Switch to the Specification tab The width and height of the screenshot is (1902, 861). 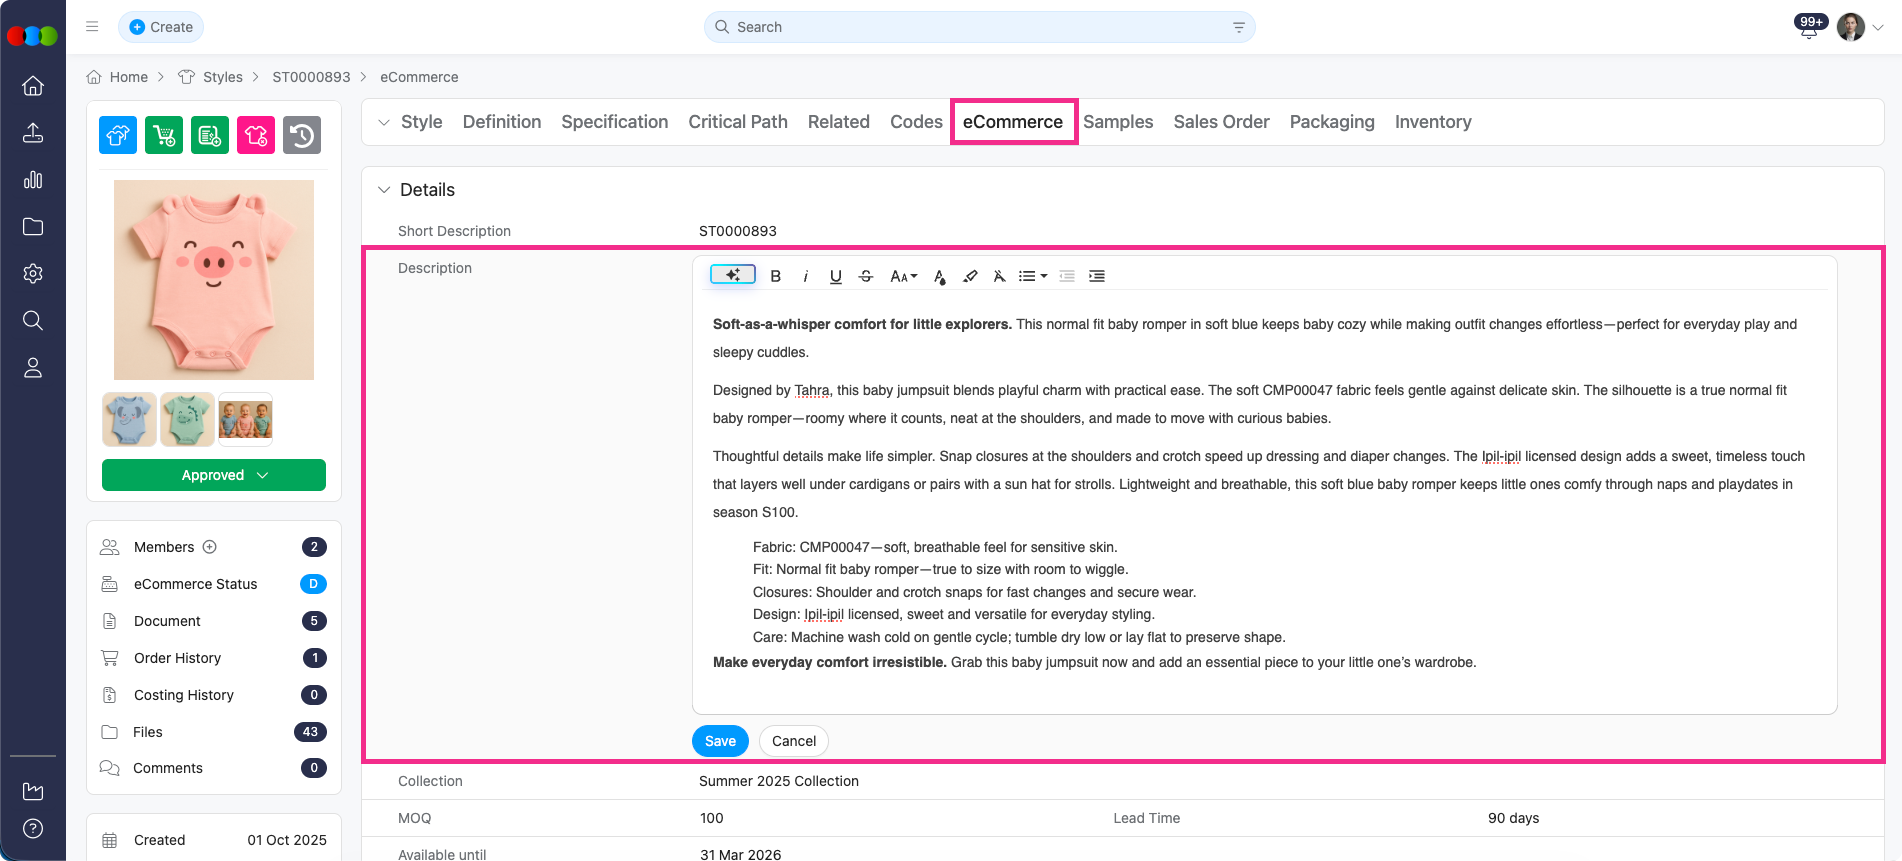coord(614,122)
